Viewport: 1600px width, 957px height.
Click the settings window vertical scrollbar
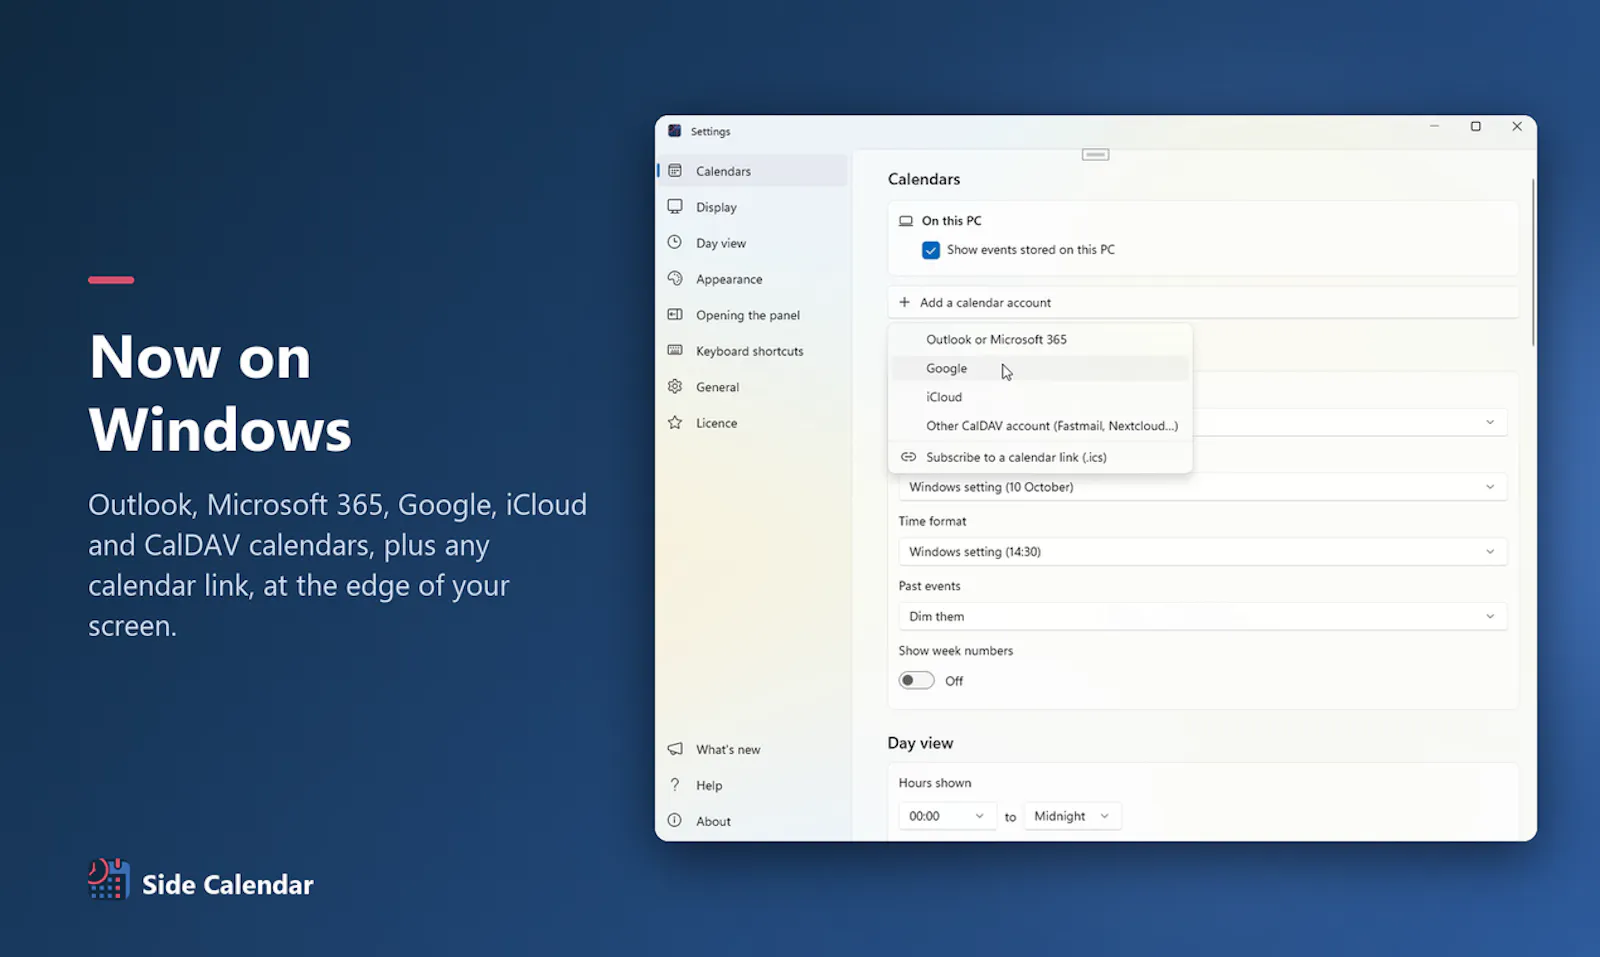pos(1532,263)
